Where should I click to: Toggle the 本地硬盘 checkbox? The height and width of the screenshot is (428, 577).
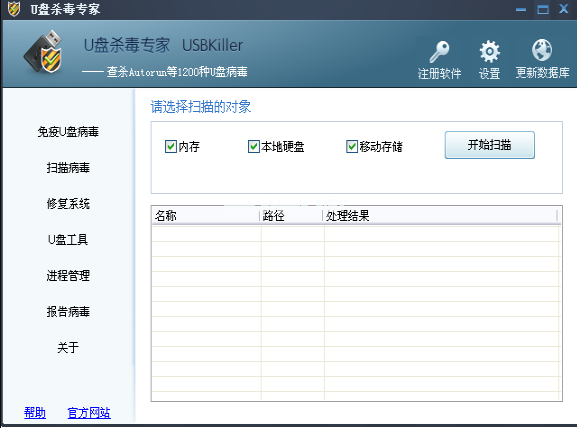(x=254, y=146)
